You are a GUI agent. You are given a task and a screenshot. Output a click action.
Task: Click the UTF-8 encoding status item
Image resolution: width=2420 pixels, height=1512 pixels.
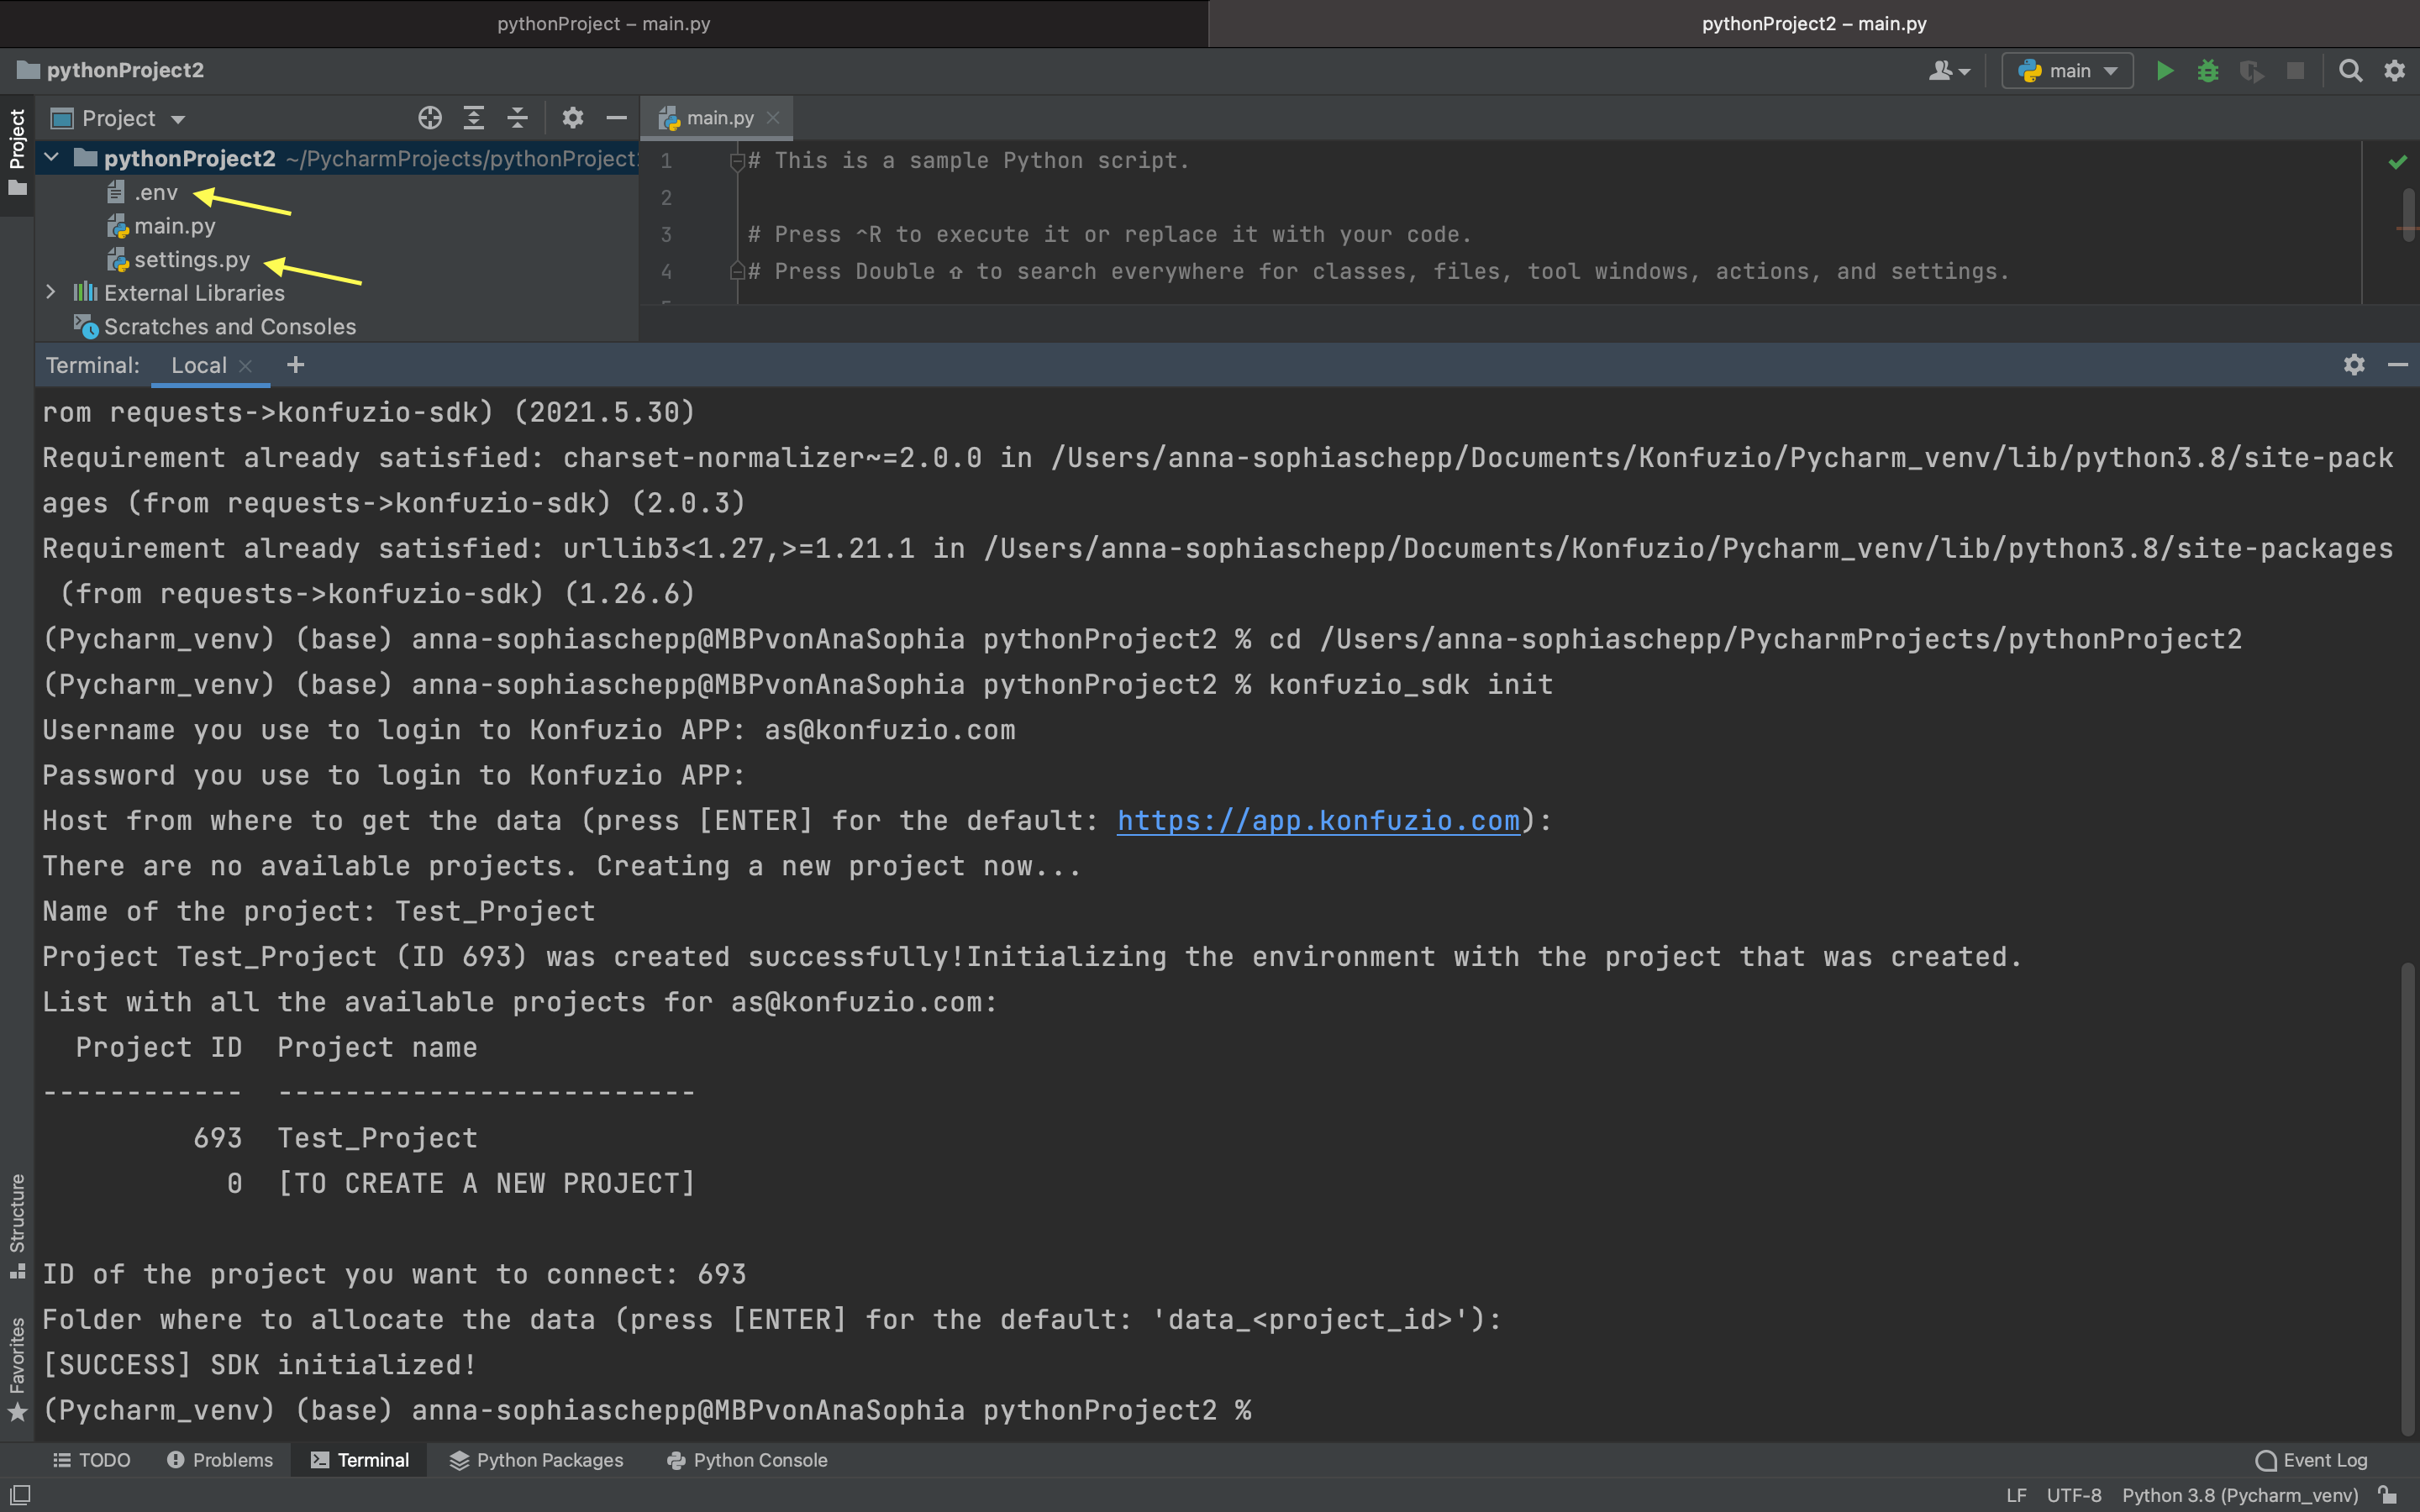click(2074, 1495)
